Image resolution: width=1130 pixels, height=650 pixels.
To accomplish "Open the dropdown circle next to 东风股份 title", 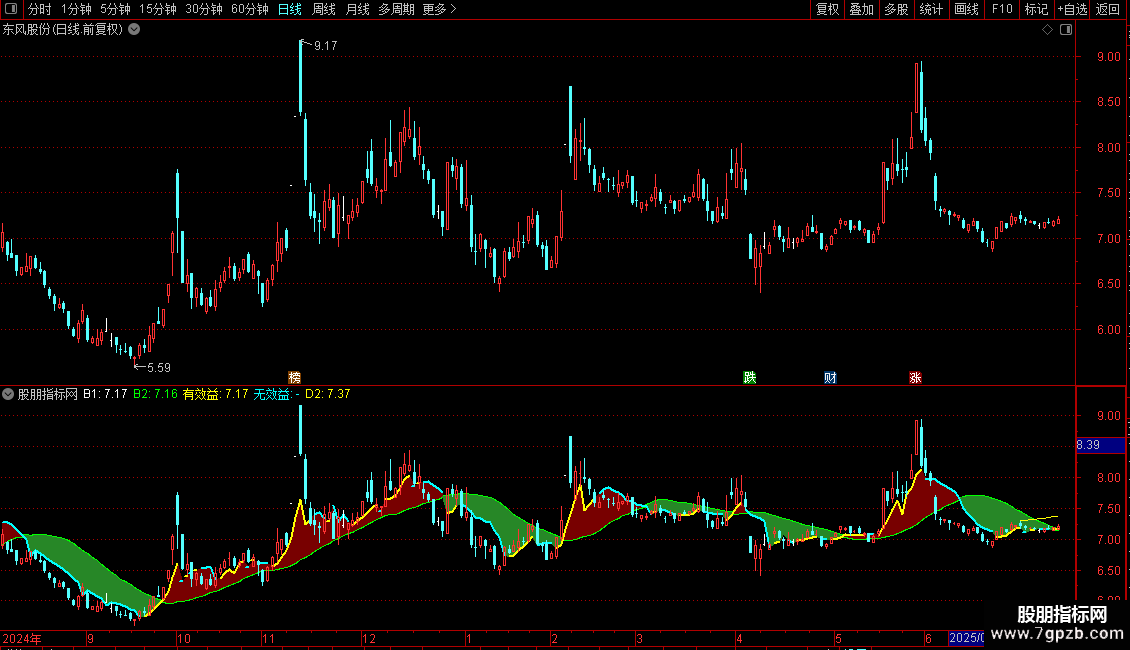I will pos(134,30).
